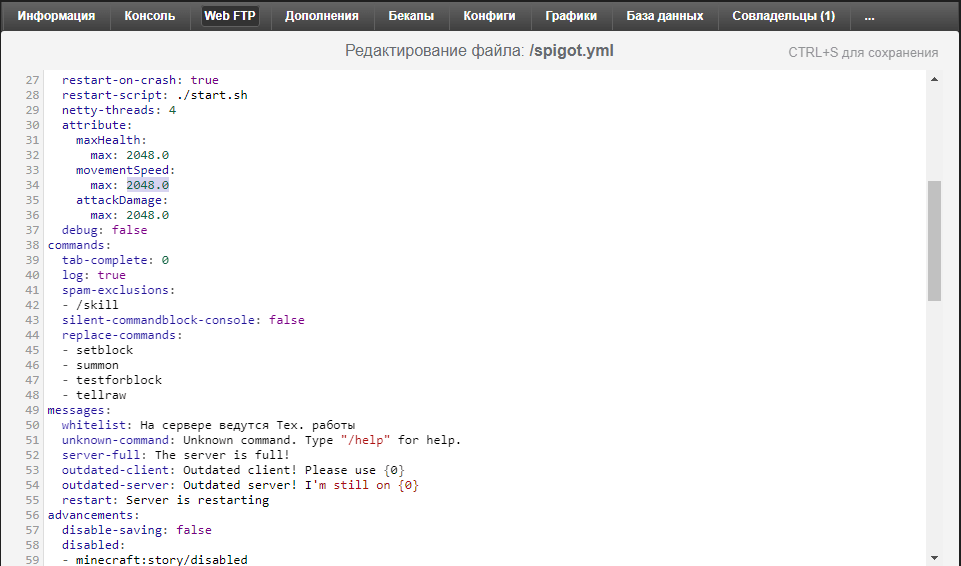This screenshot has height=566, width=961.
Task: Click the /spigot.yml file name in header
Action: pyautogui.click(x=571, y=51)
